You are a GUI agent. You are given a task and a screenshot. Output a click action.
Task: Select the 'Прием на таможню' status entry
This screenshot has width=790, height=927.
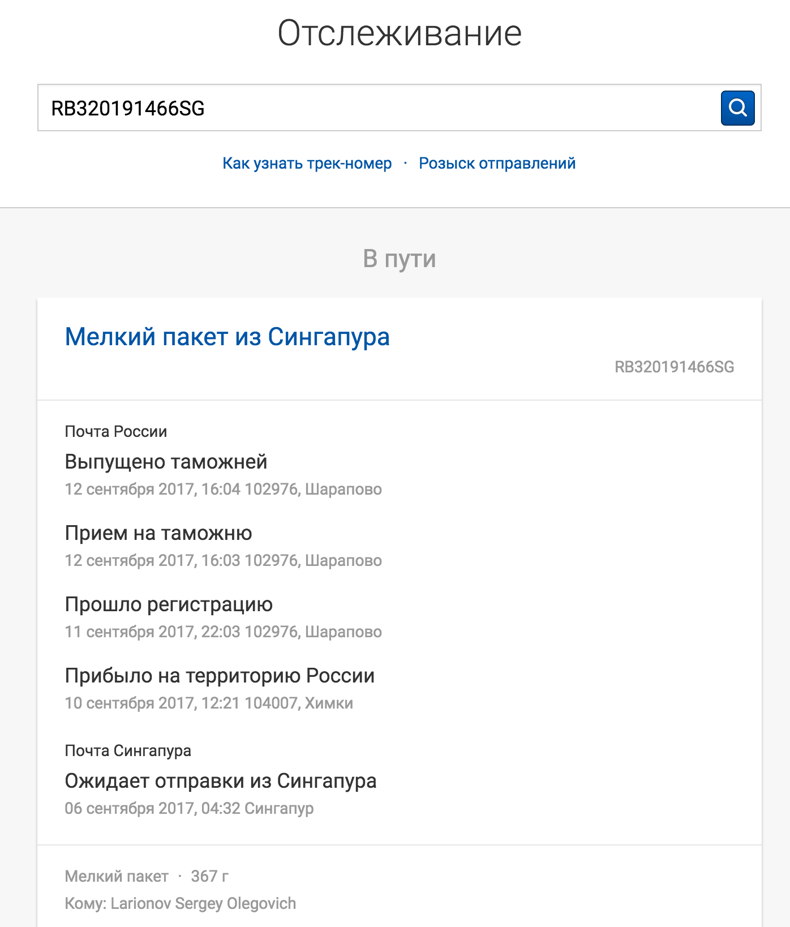158,533
